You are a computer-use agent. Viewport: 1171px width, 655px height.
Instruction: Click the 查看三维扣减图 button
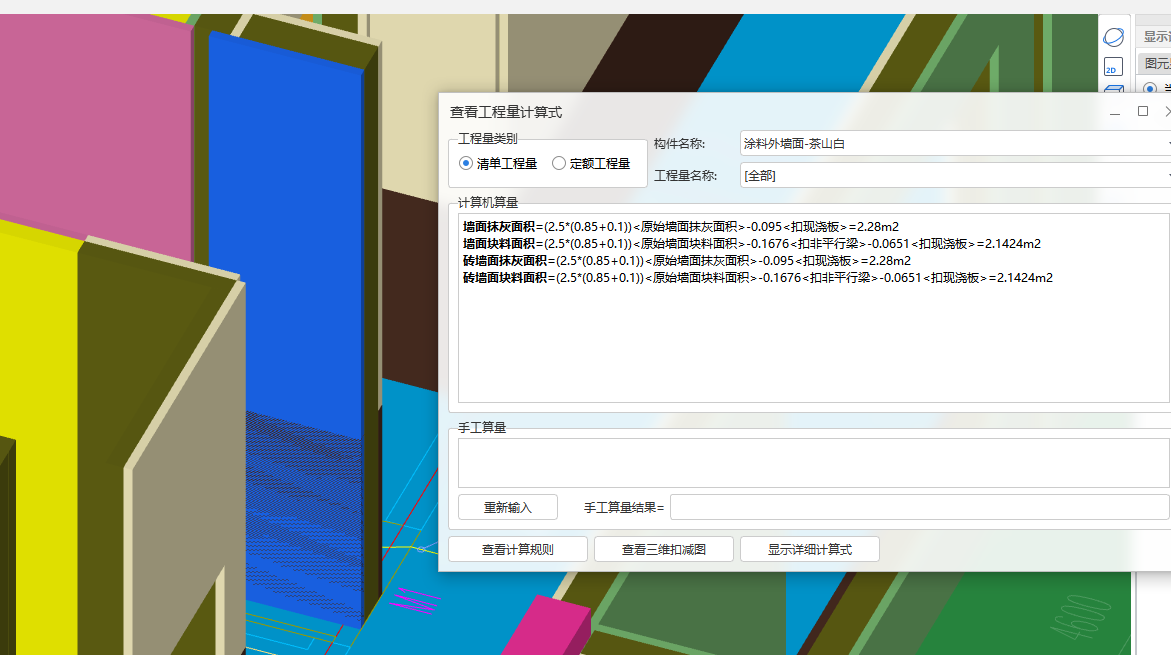click(x=664, y=550)
